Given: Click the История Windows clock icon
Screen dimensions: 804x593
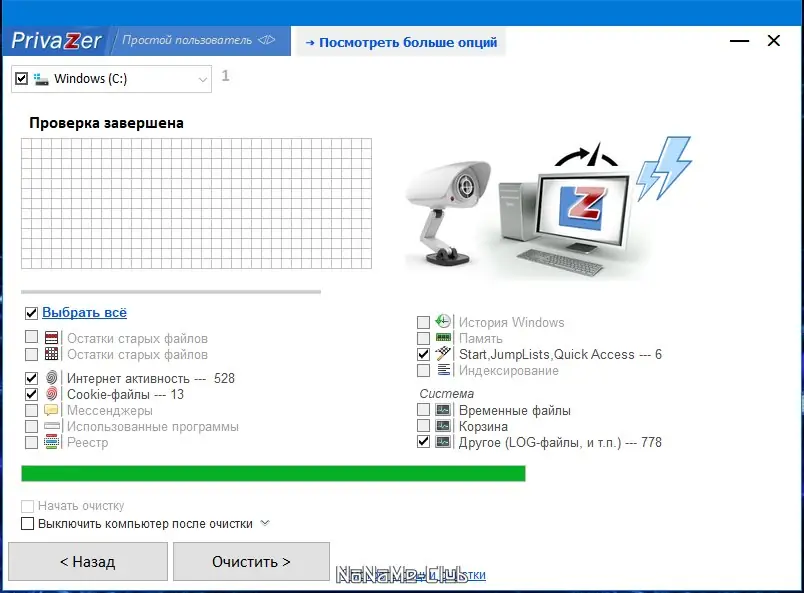Looking at the screenshot, I should (x=443, y=322).
